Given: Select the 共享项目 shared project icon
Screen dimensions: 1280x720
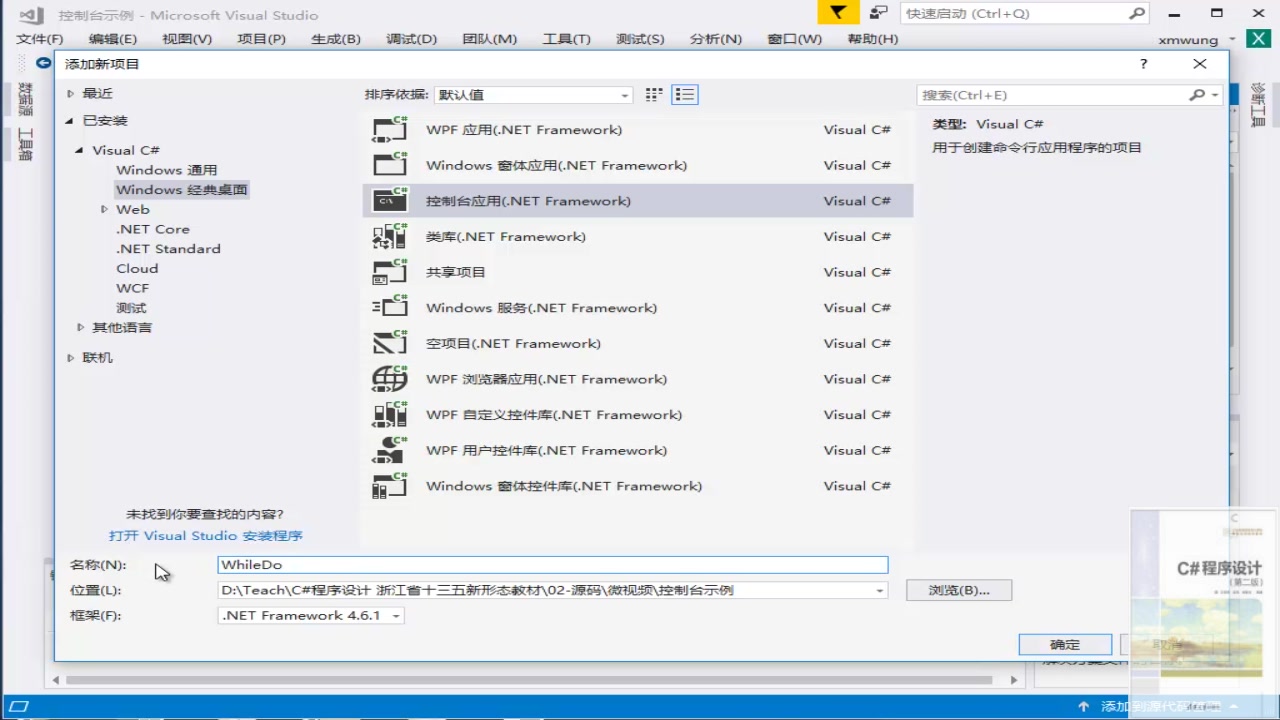Looking at the screenshot, I should [390, 272].
